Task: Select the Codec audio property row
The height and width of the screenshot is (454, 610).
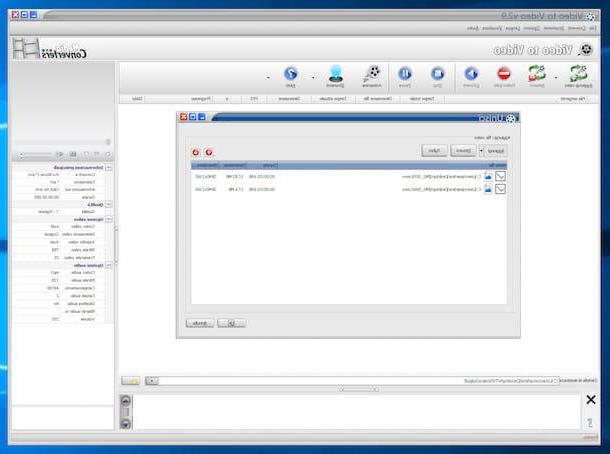Action: [60, 273]
